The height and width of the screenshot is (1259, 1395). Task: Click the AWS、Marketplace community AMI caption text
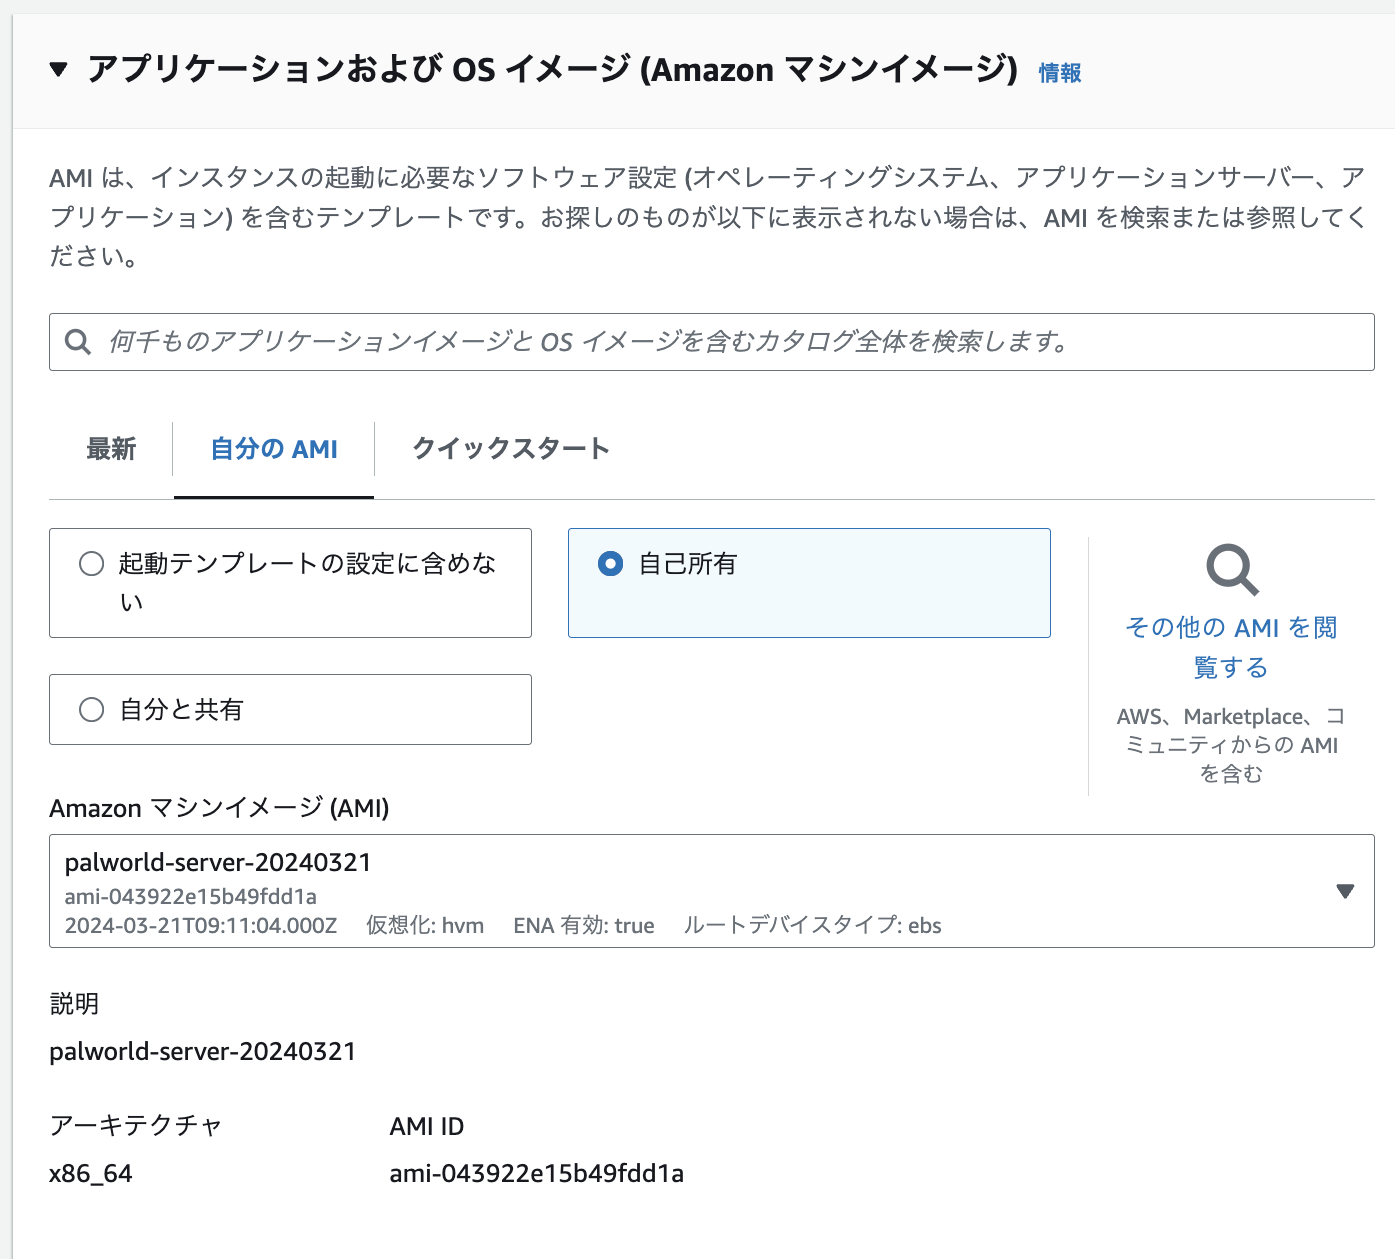[x=1231, y=745]
